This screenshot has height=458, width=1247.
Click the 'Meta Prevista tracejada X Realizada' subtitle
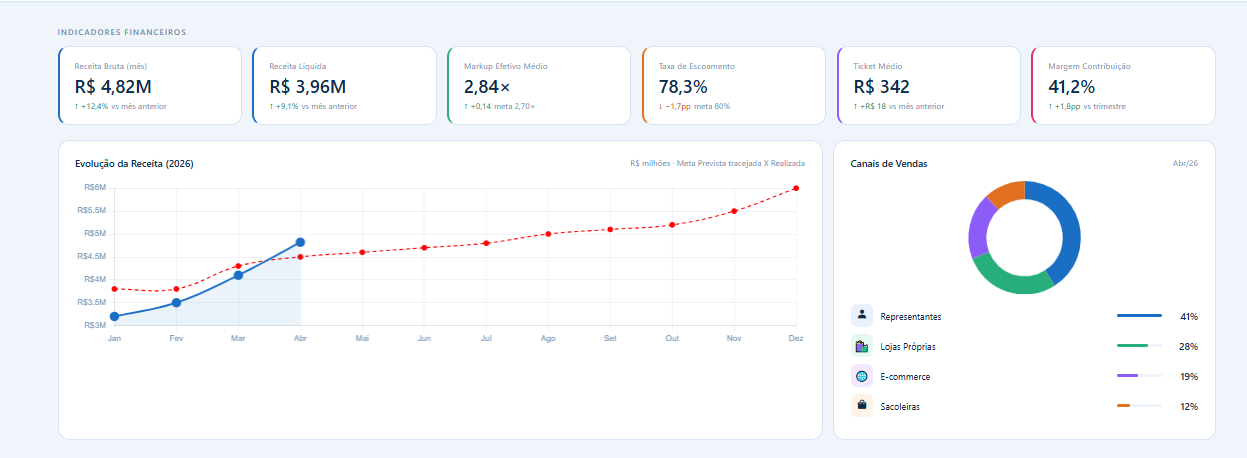click(741, 163)
